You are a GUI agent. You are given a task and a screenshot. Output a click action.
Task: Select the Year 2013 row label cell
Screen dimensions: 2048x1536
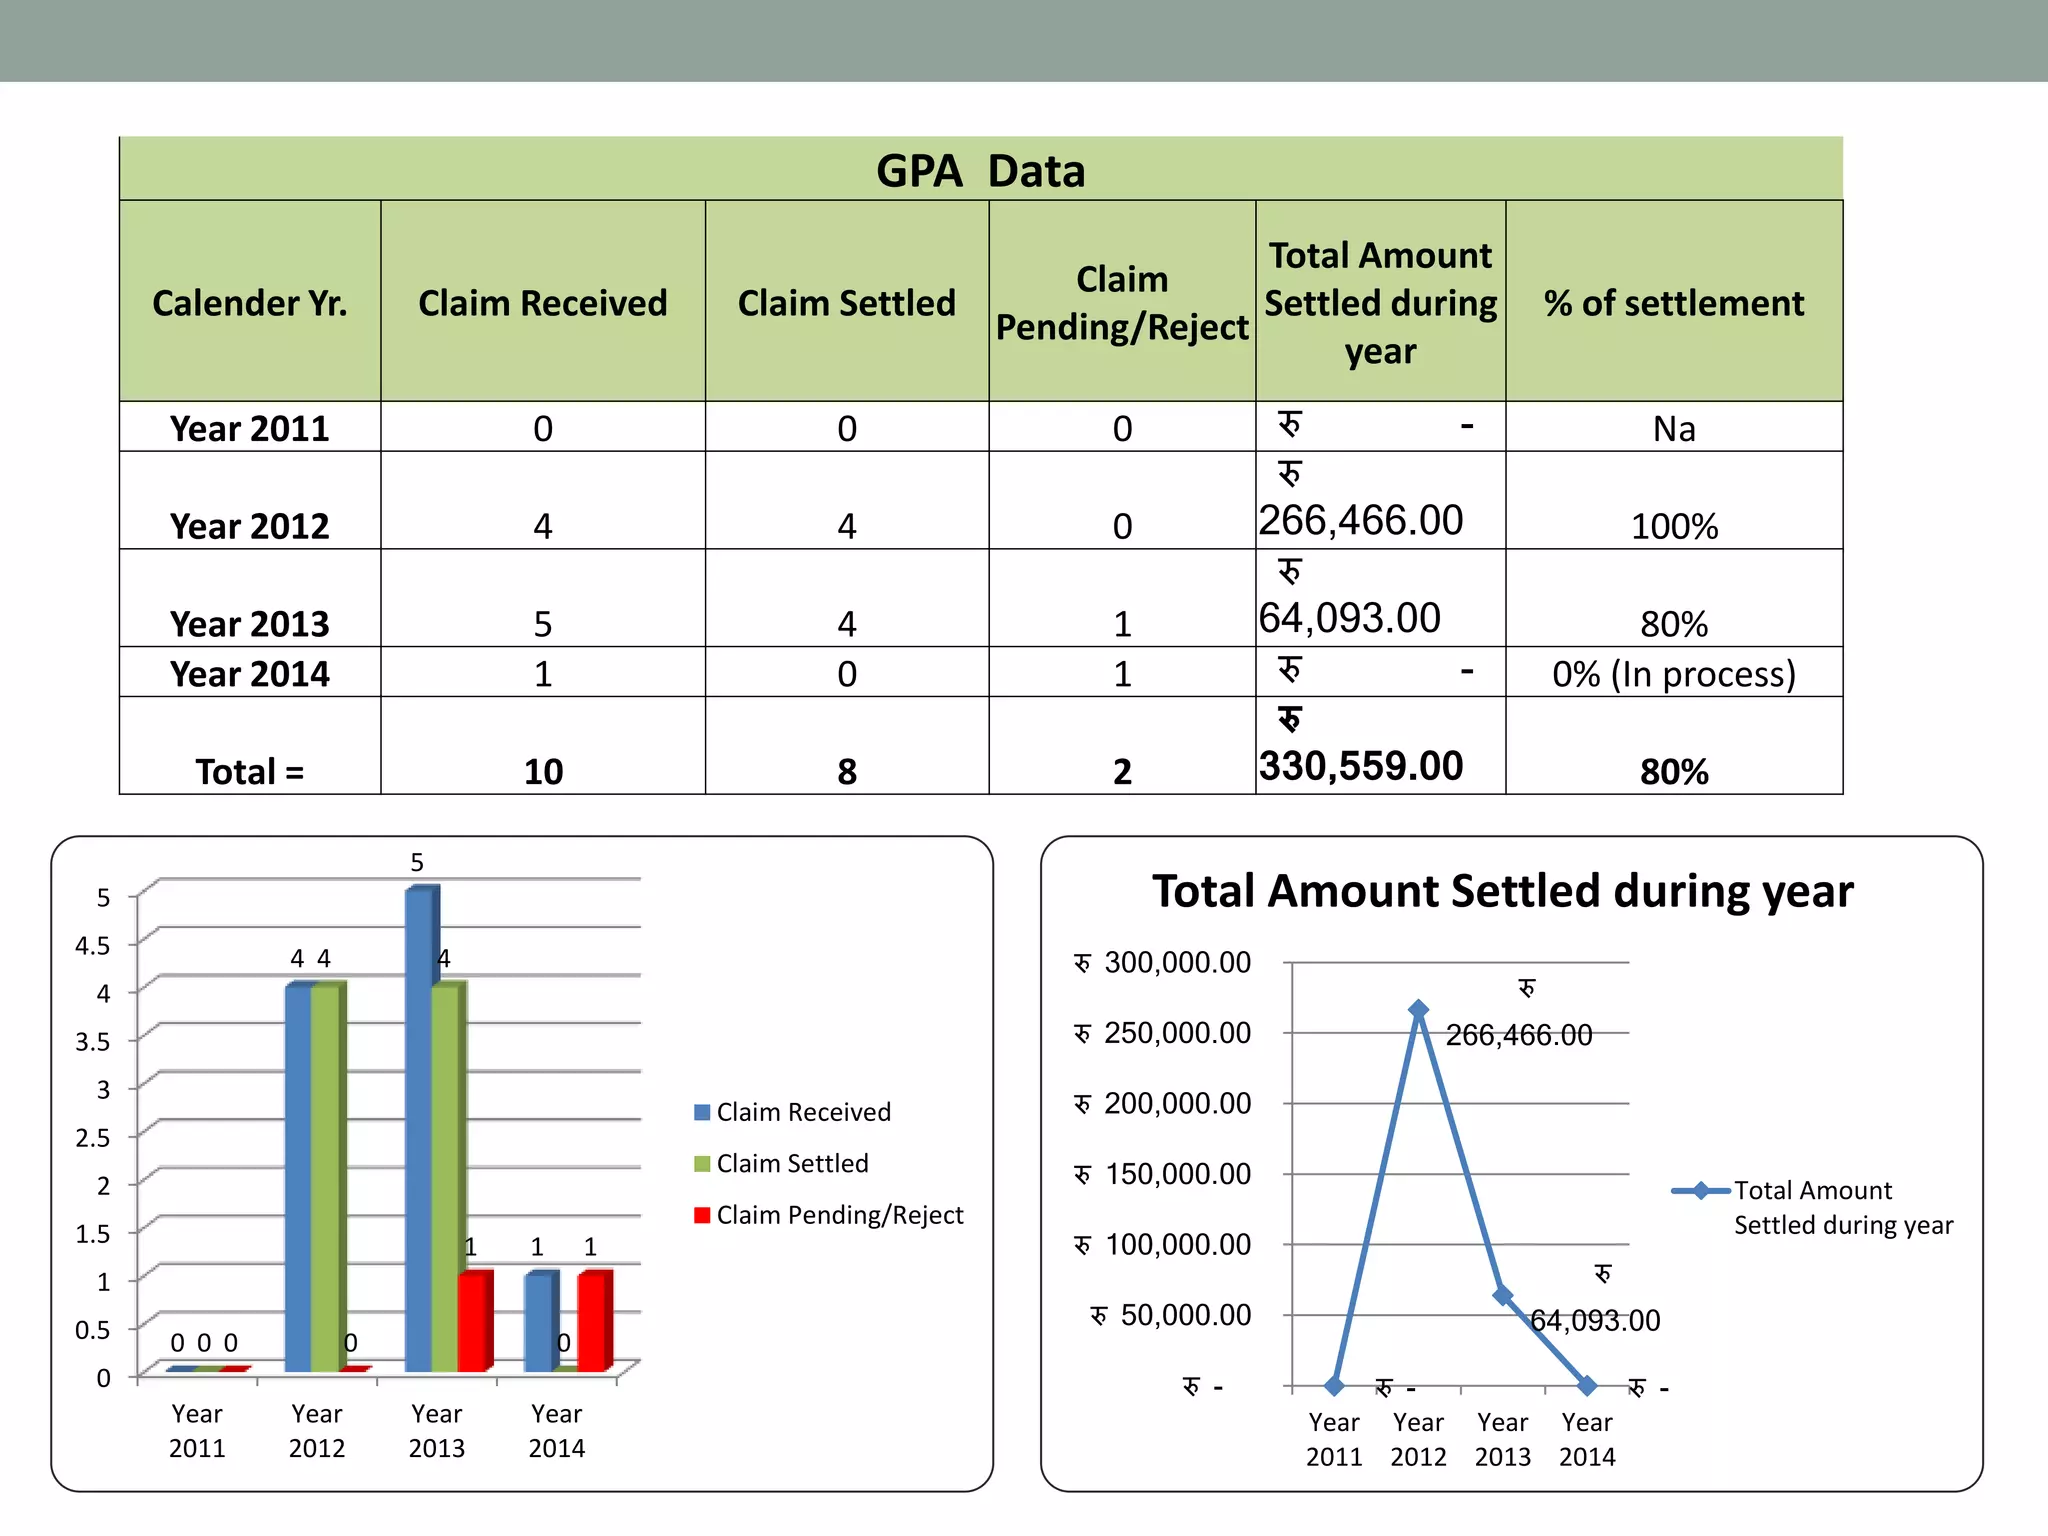point(249,623)
